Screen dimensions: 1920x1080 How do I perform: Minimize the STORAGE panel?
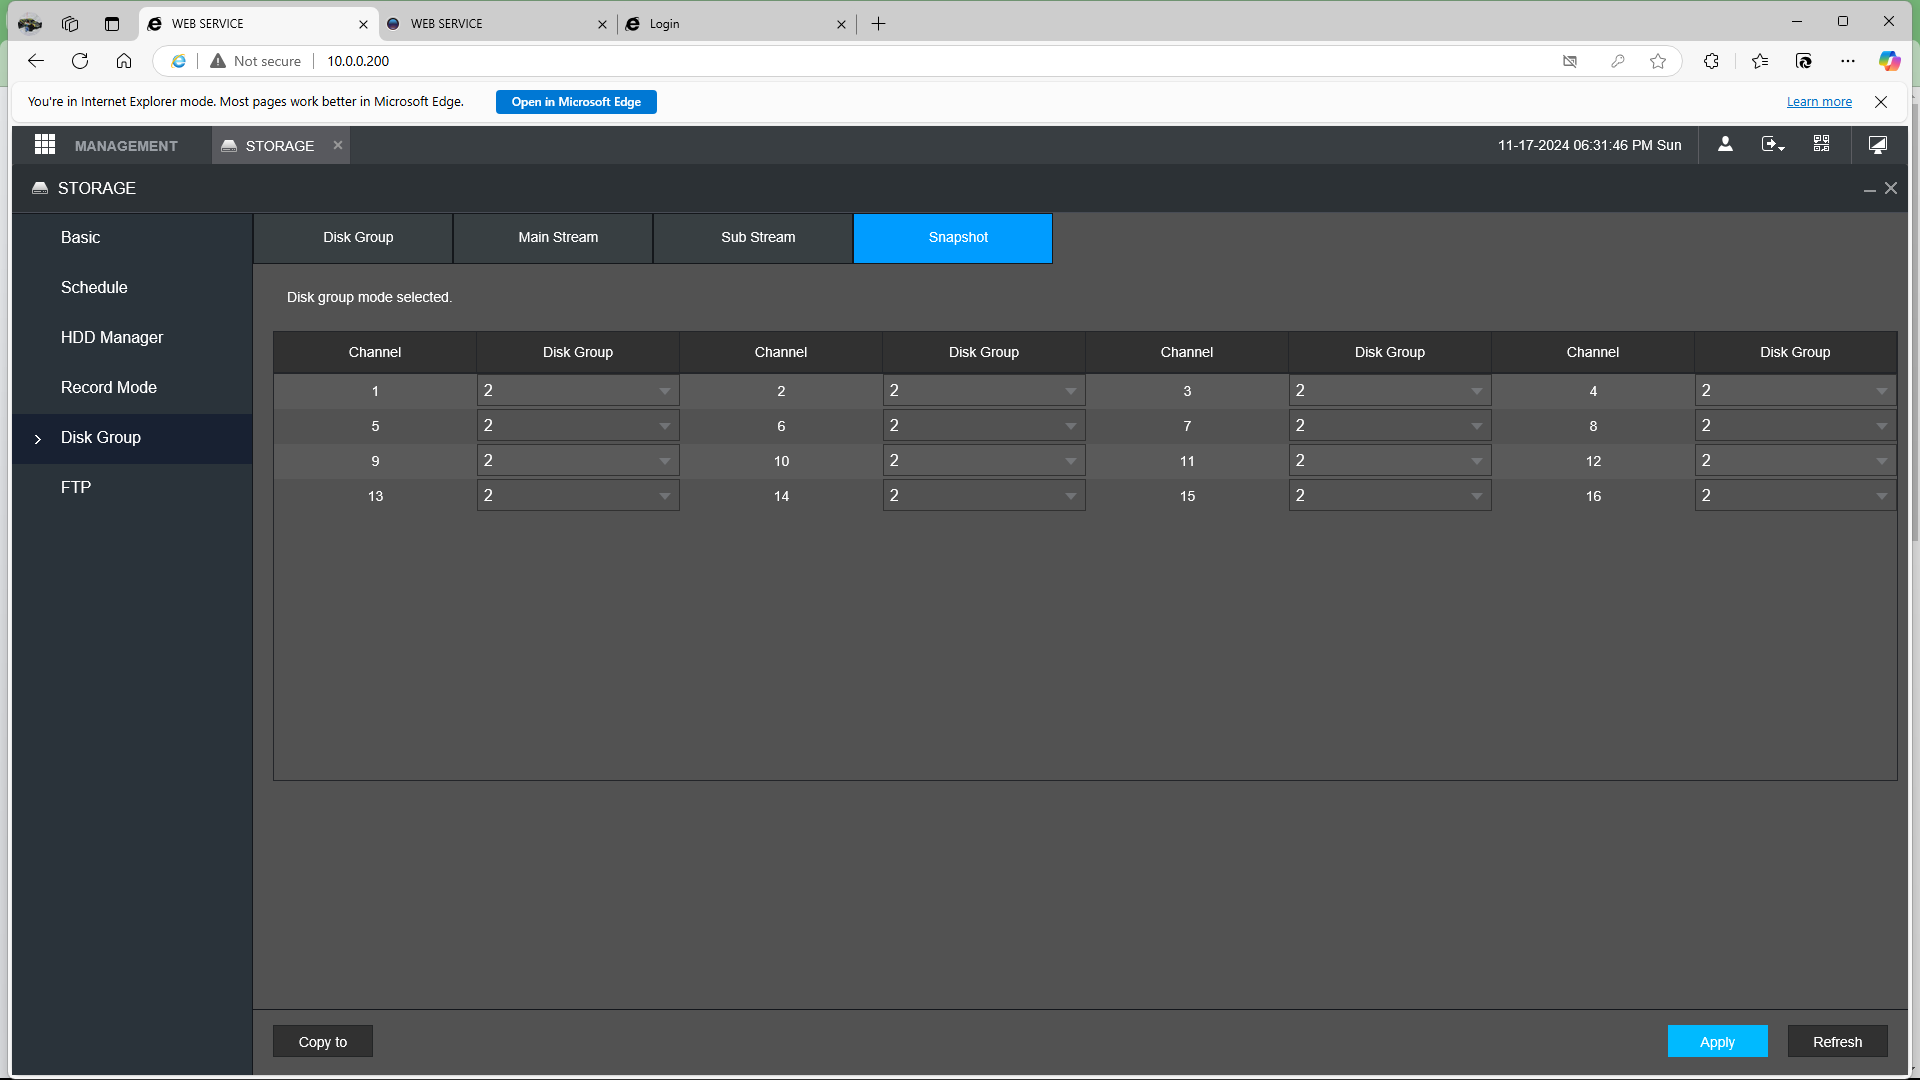tap(1869, 189)
